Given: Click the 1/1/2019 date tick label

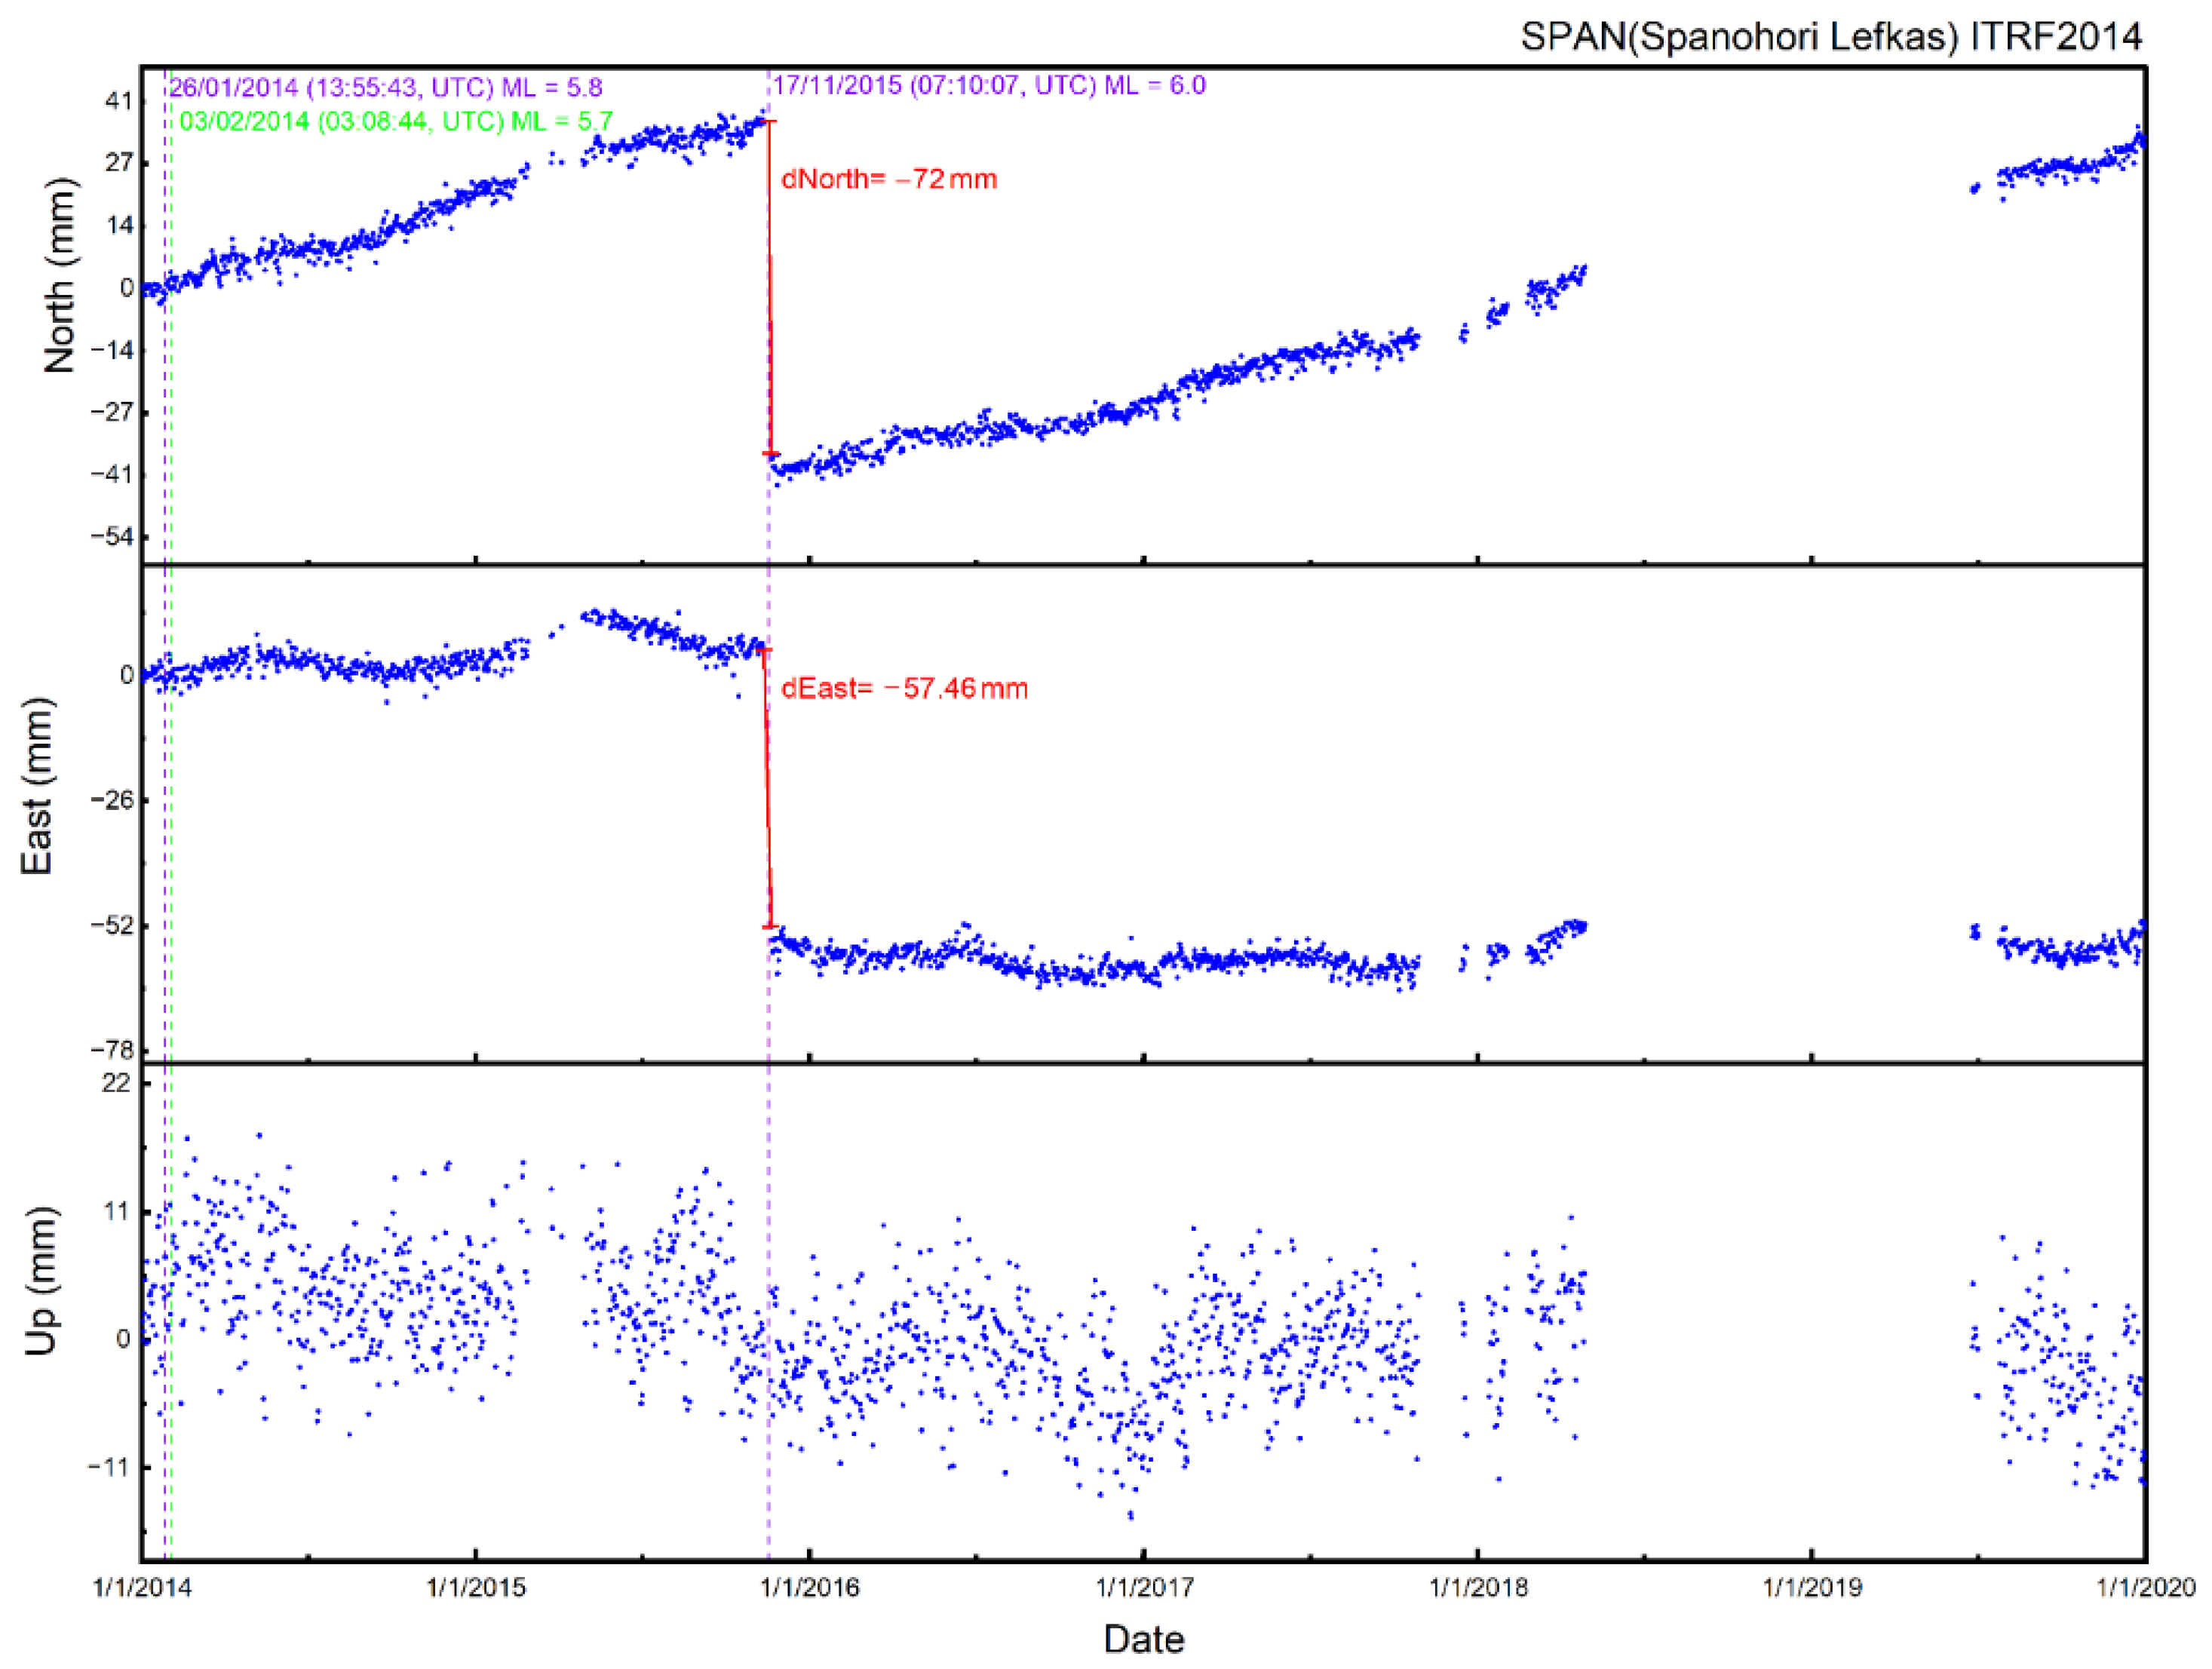Looking at the screenshot, I should pyautogui.click(x=1812, y=1587).
